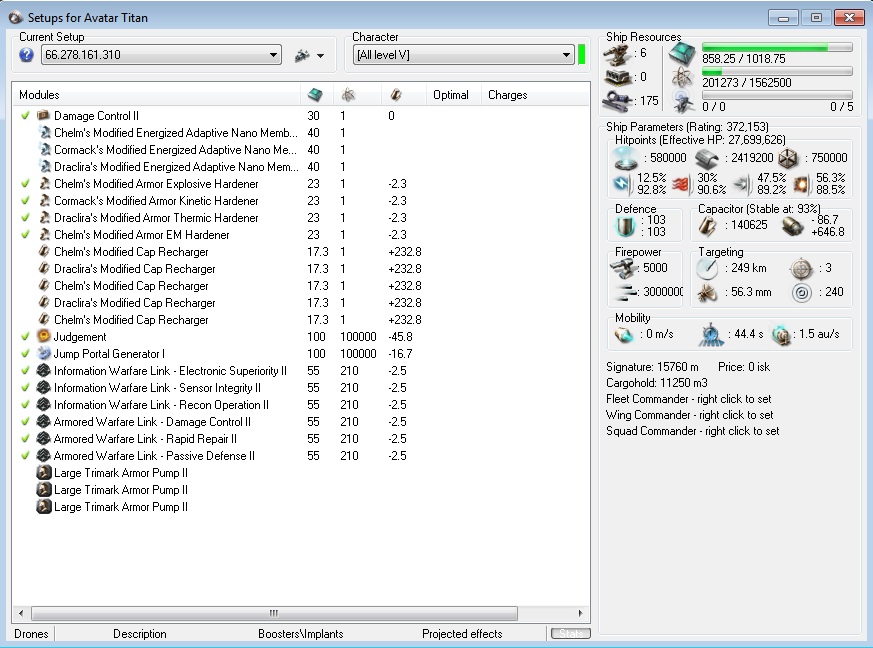
Task: Open the Current Setup dropdown 66.278.161.310
Action: pos(161,55)
